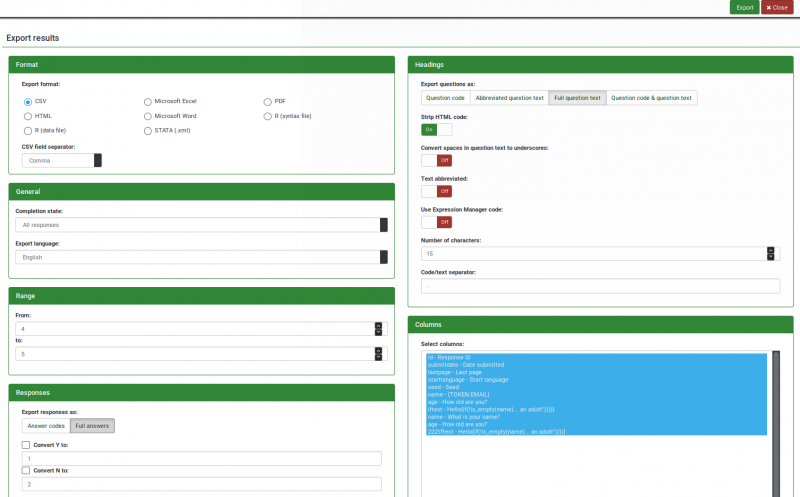The height and width of the screenshot is (497, 800).
Task: Choose Question code & question text
Action: [x=652, y=98]
